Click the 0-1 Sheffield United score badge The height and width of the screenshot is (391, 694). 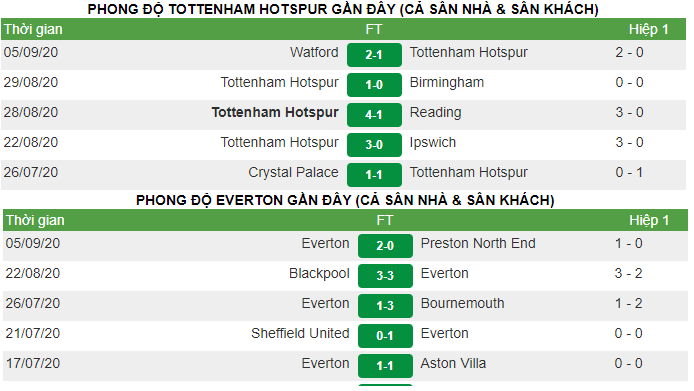(x=385, y=336)
